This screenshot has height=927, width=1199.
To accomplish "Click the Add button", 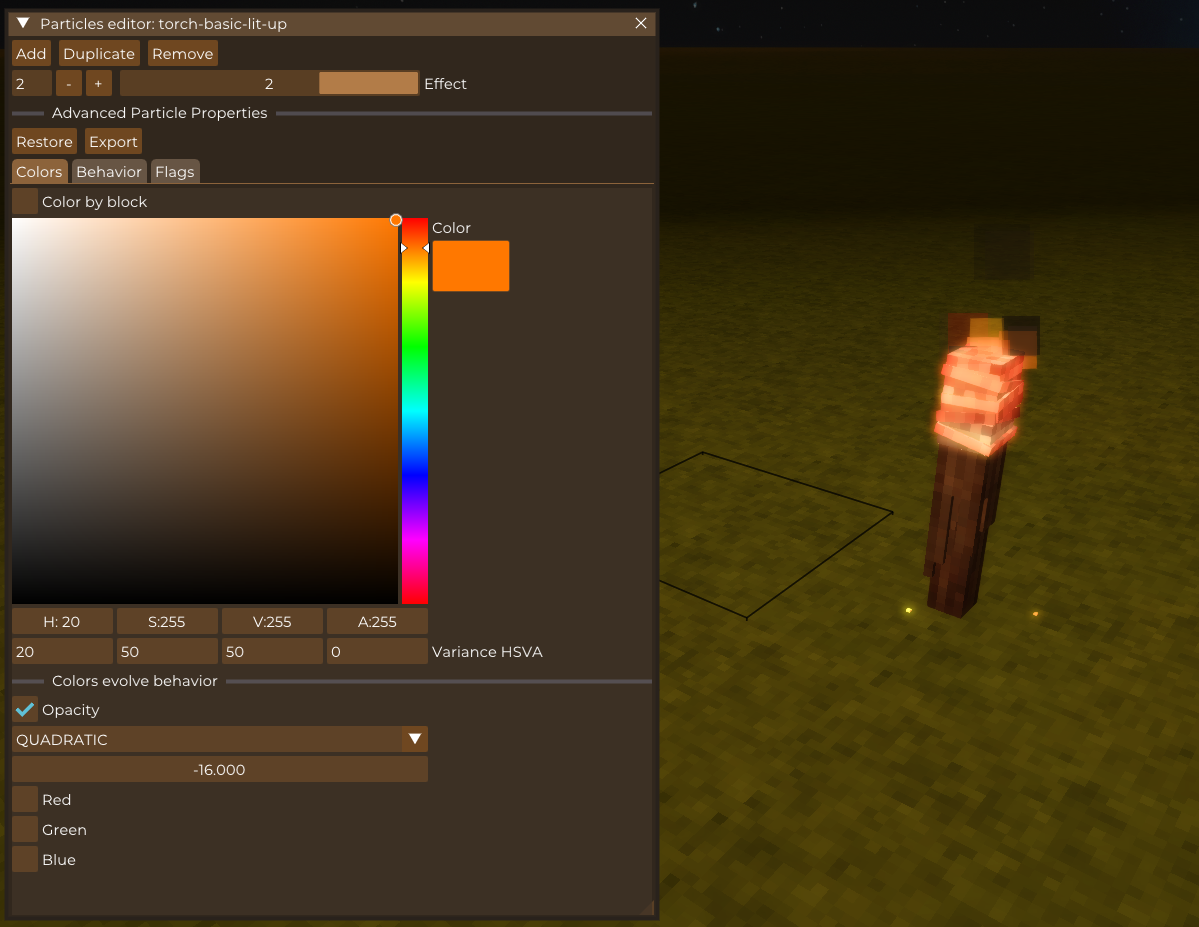I will point(31,54).
